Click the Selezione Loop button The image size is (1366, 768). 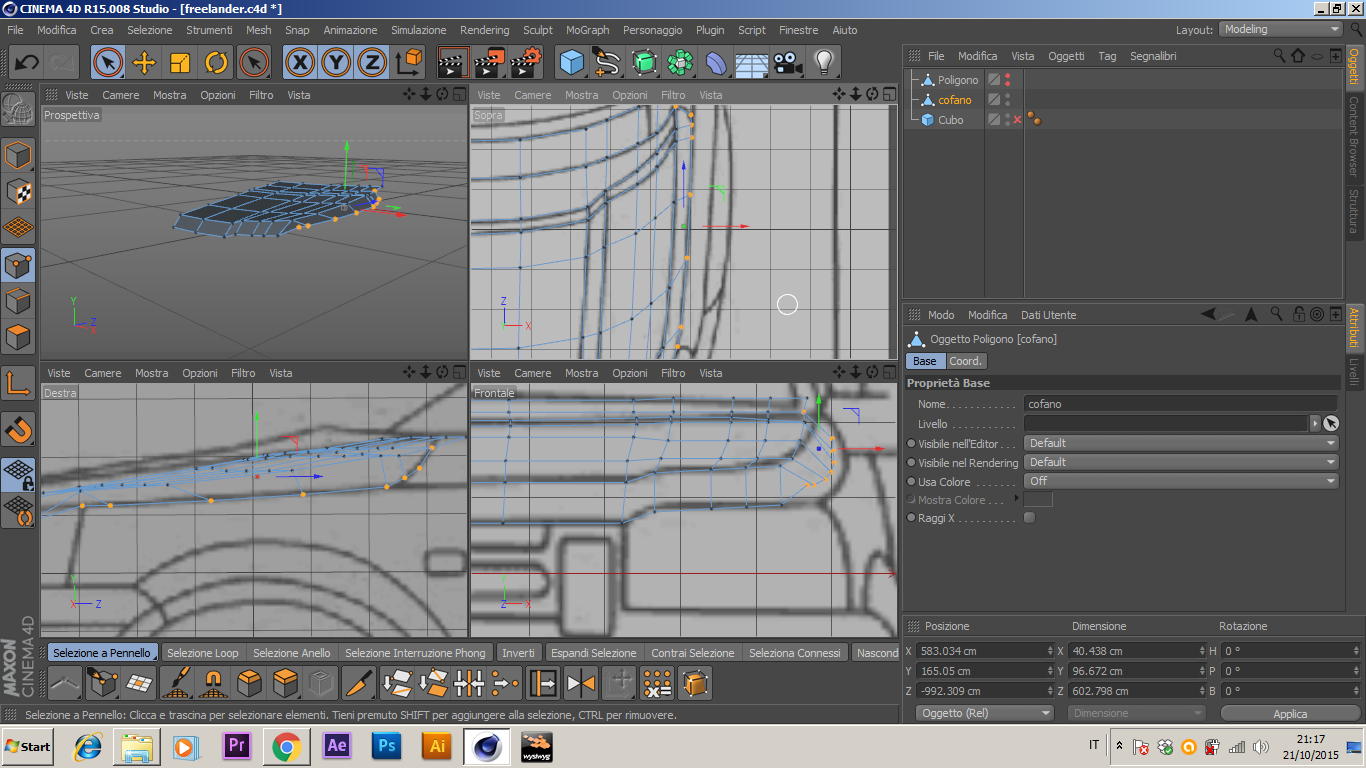click(x=203, y=653)
